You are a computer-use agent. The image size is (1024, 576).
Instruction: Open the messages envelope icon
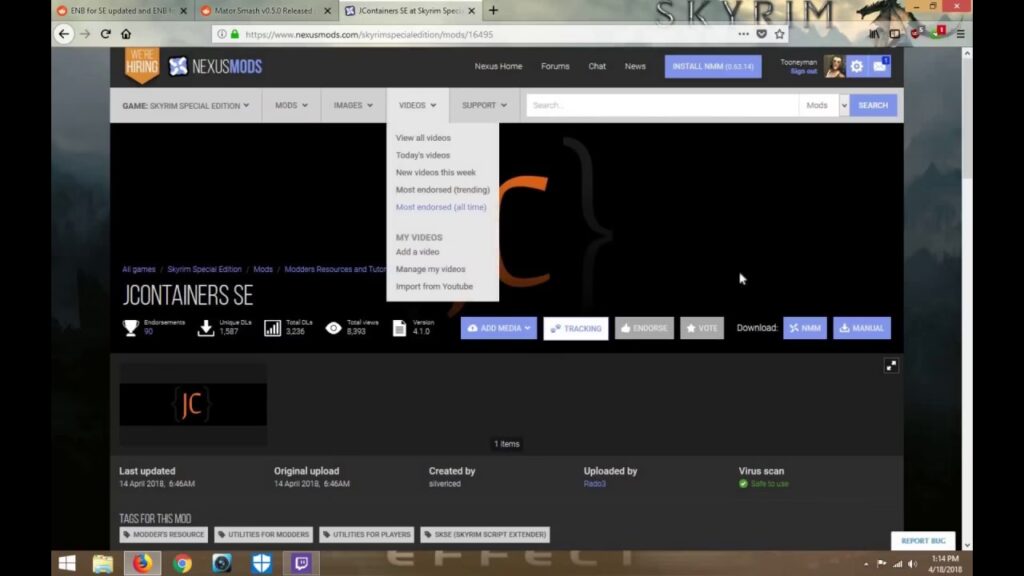click(880, 66)
